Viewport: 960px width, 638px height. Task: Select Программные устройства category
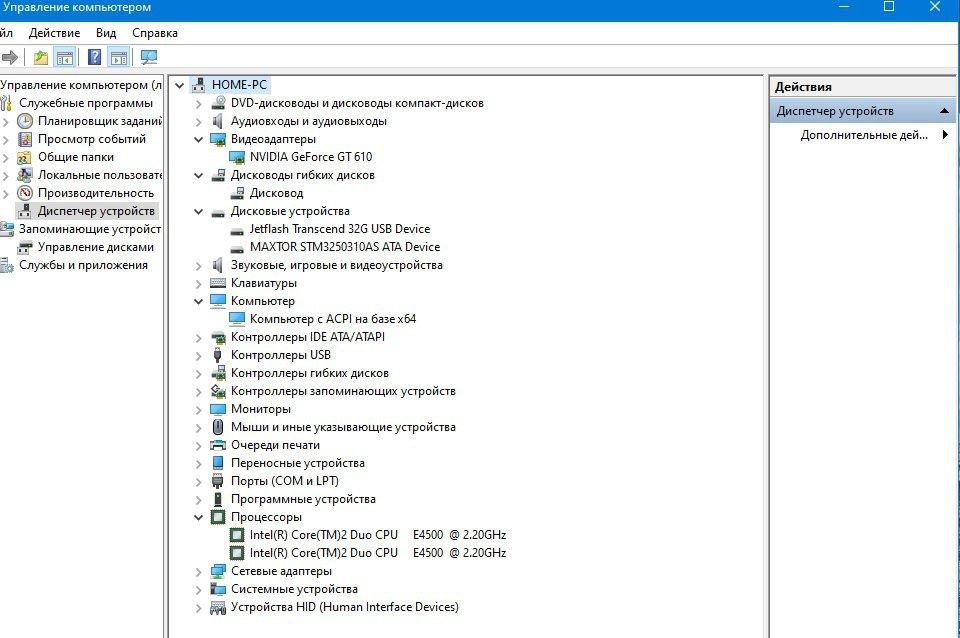pos(303,499)
